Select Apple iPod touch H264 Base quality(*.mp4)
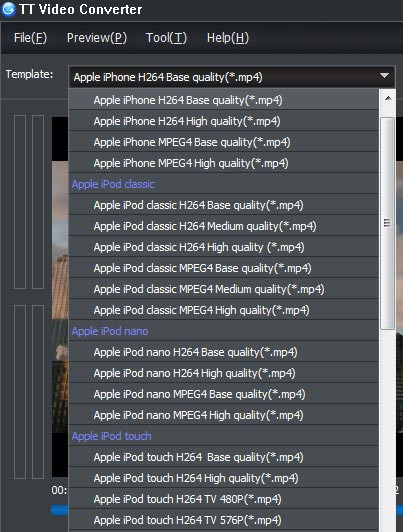 tap(224, 457)
